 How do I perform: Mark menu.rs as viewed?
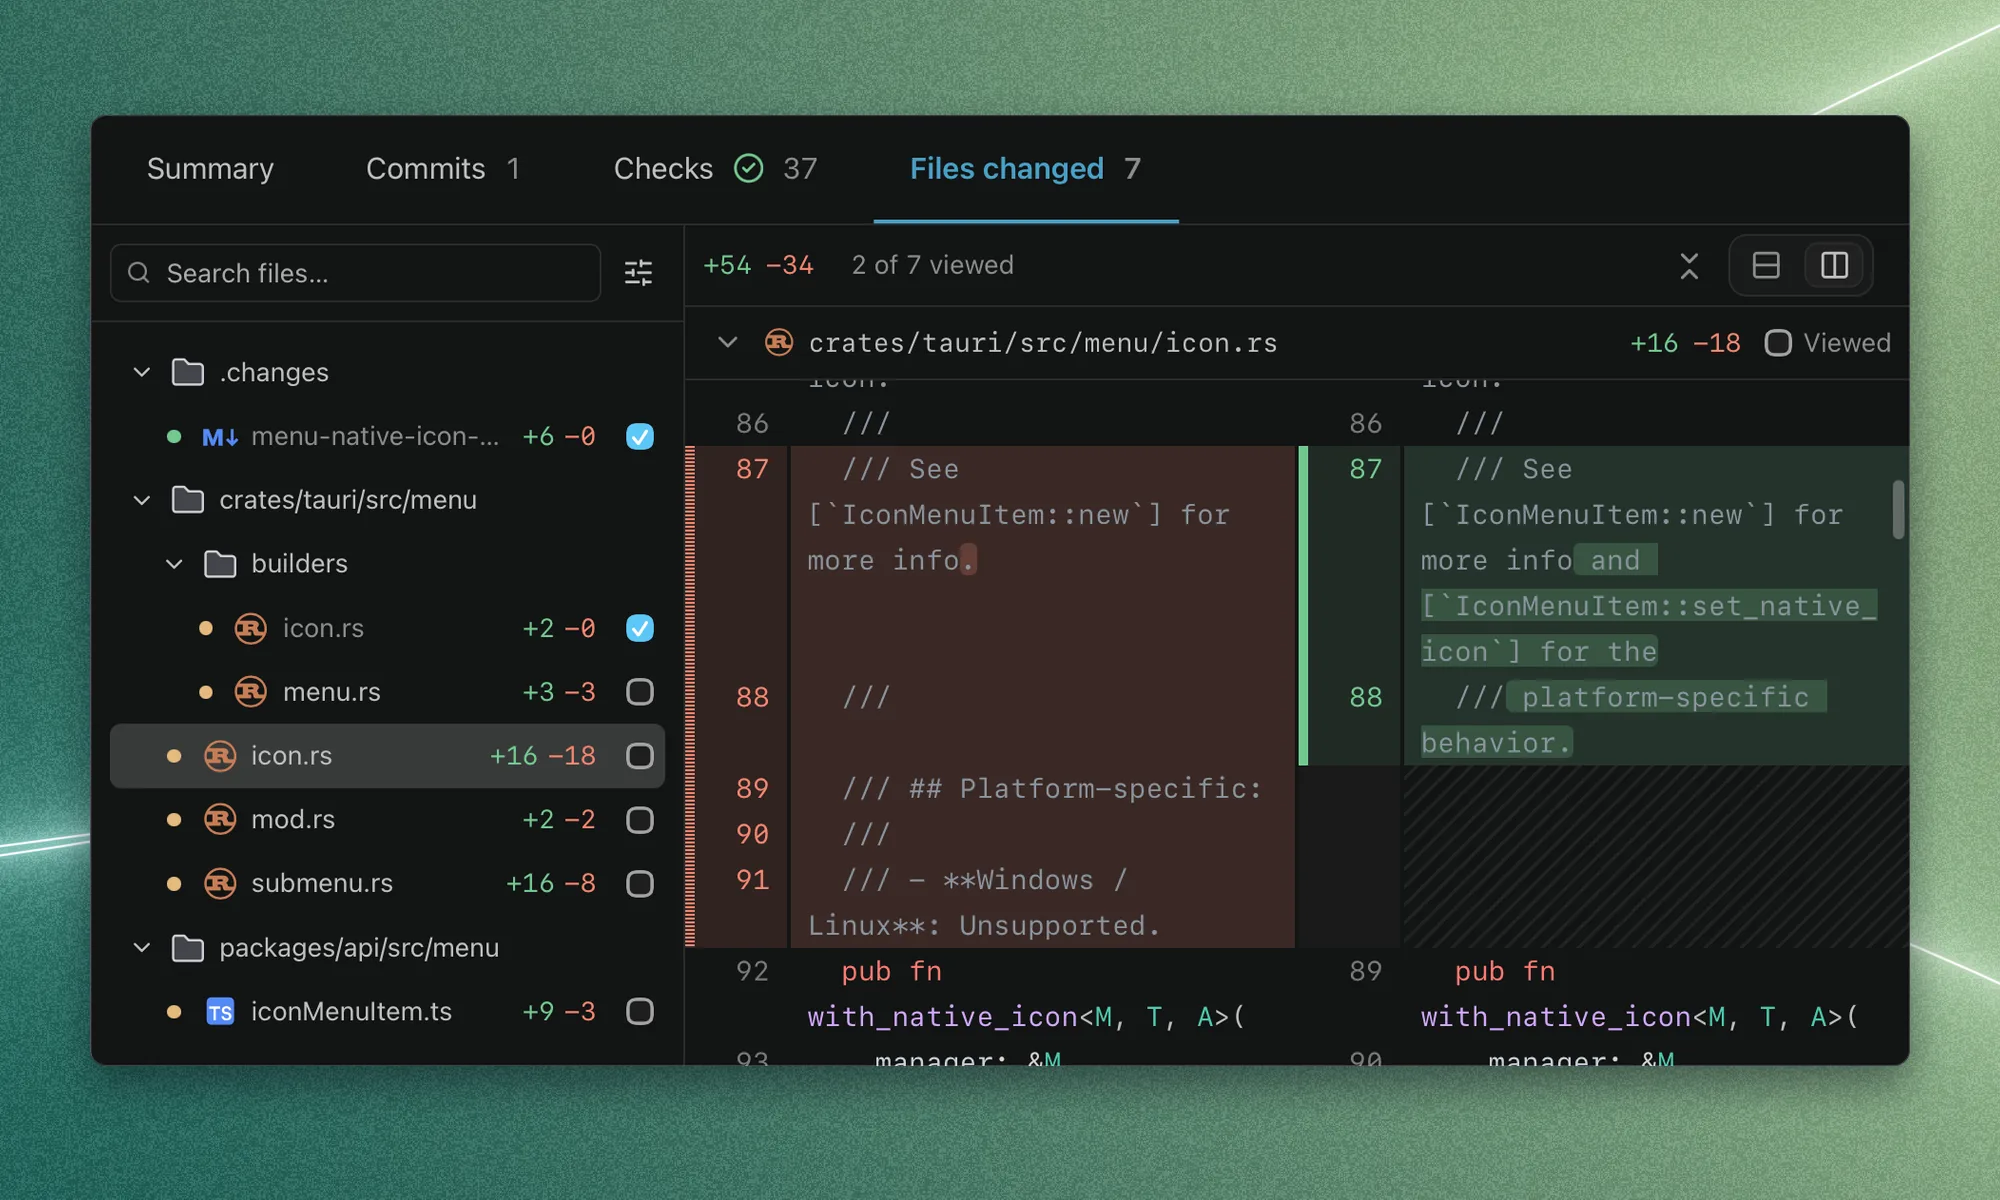(640, 692)
